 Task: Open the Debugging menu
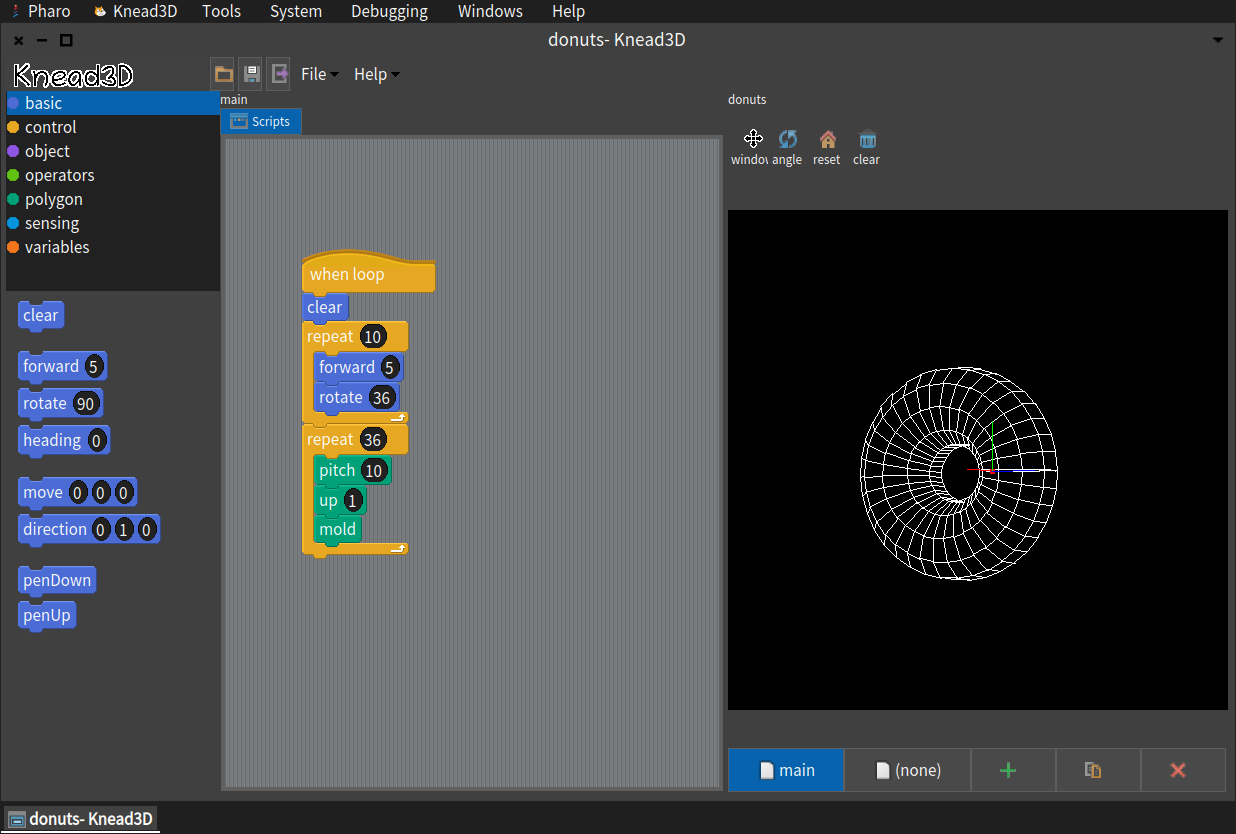click(x=389, y=11)
